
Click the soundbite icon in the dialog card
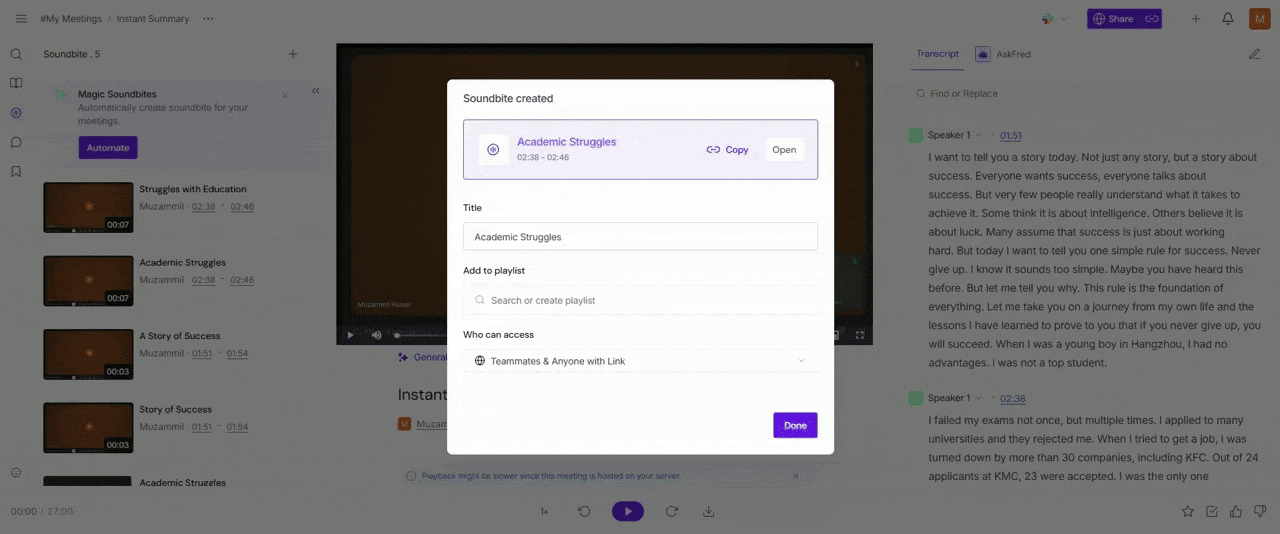click(493, 150)
